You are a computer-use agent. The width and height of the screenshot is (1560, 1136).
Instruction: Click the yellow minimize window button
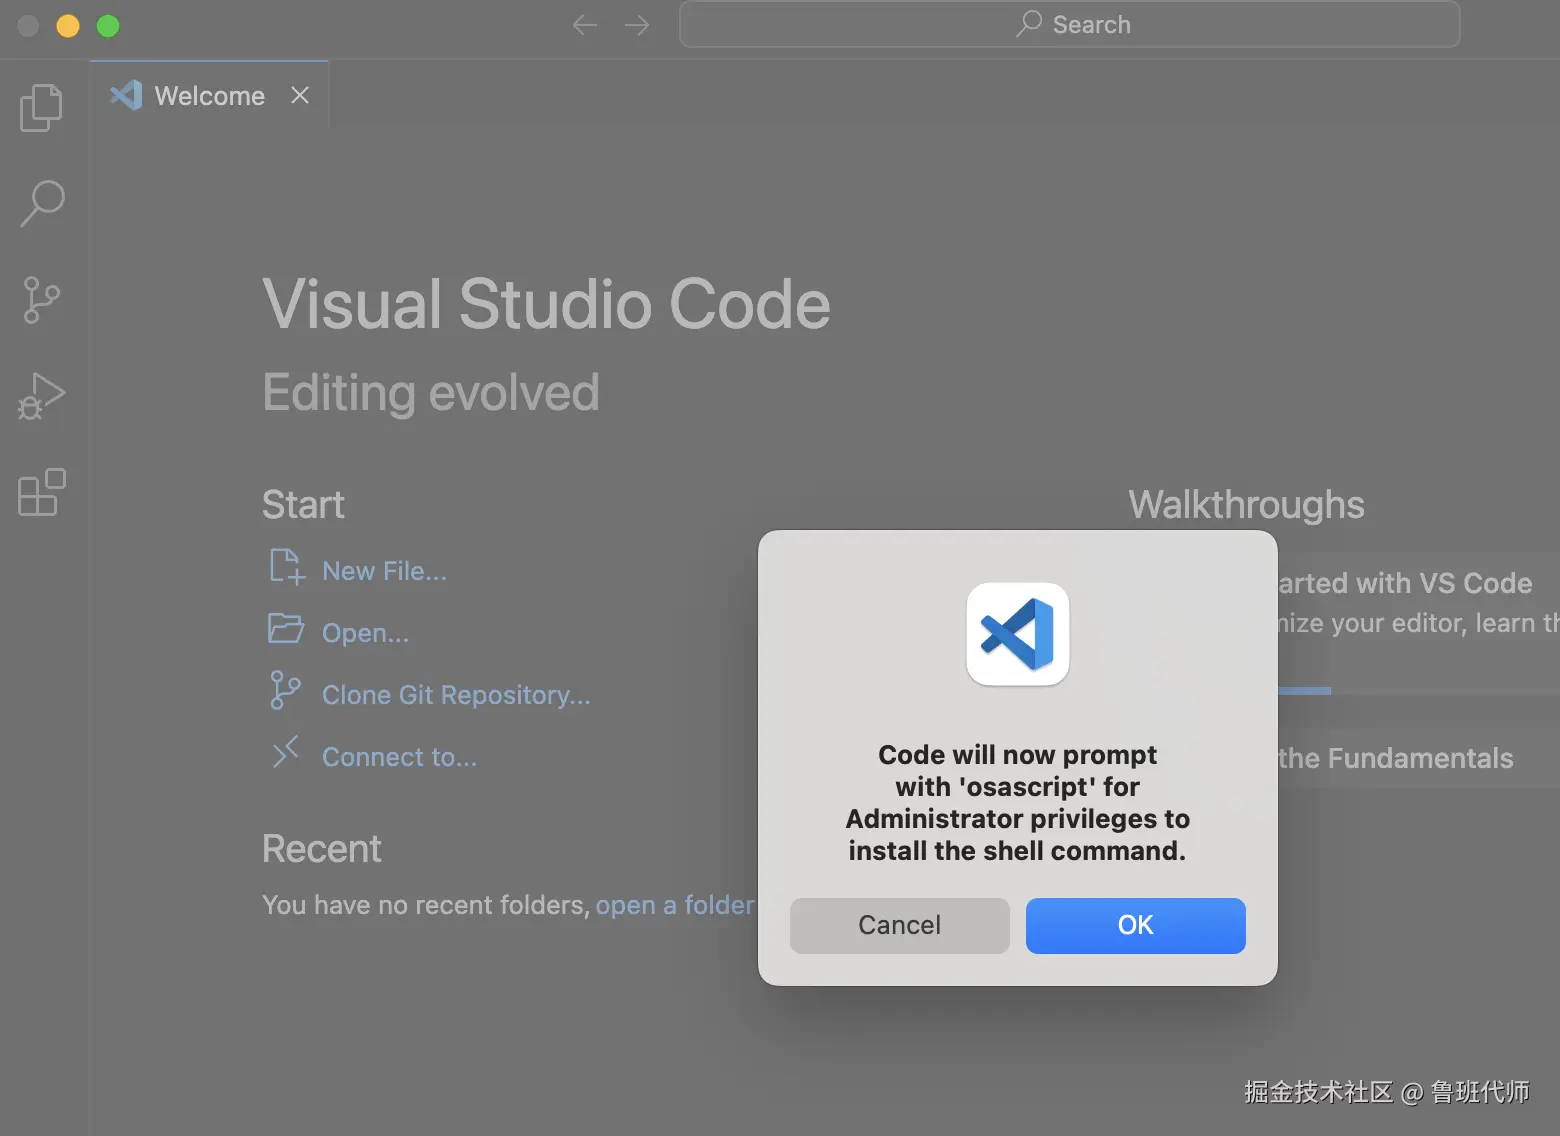[x=68, y=26]
